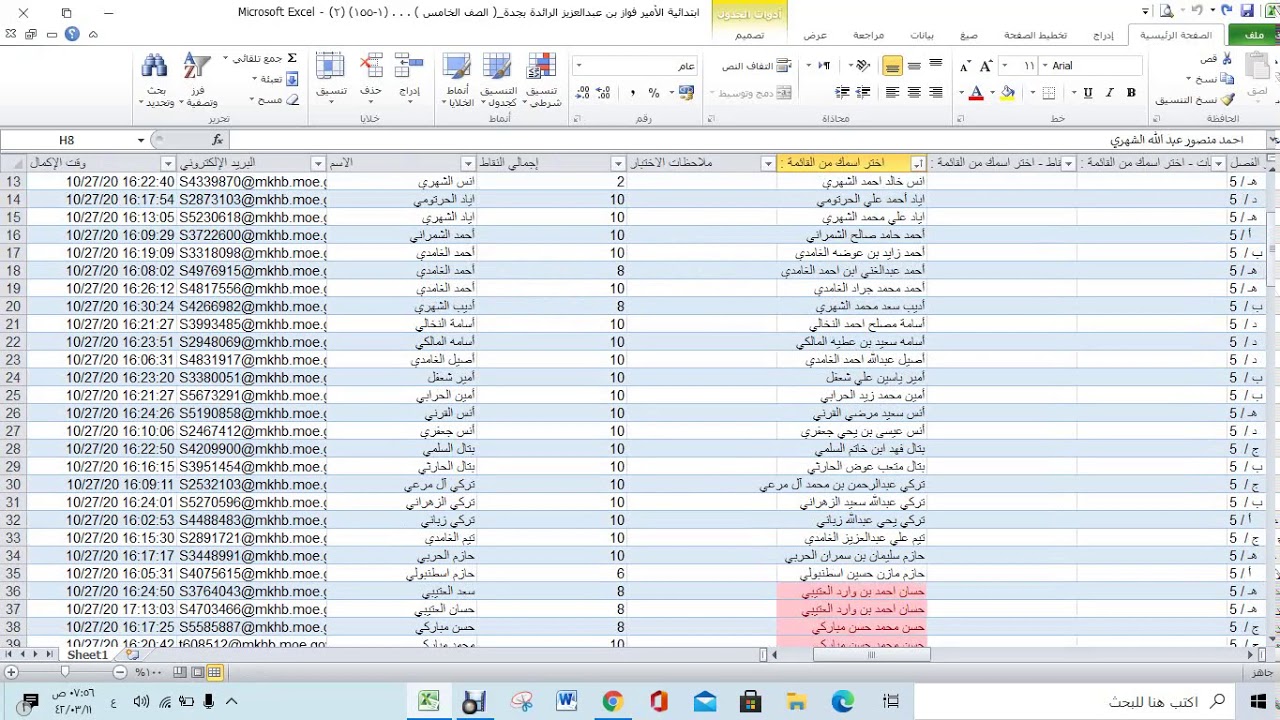Click the fill color bucket swatch
Screen dimensions: 1280x720
(1007, 93)
